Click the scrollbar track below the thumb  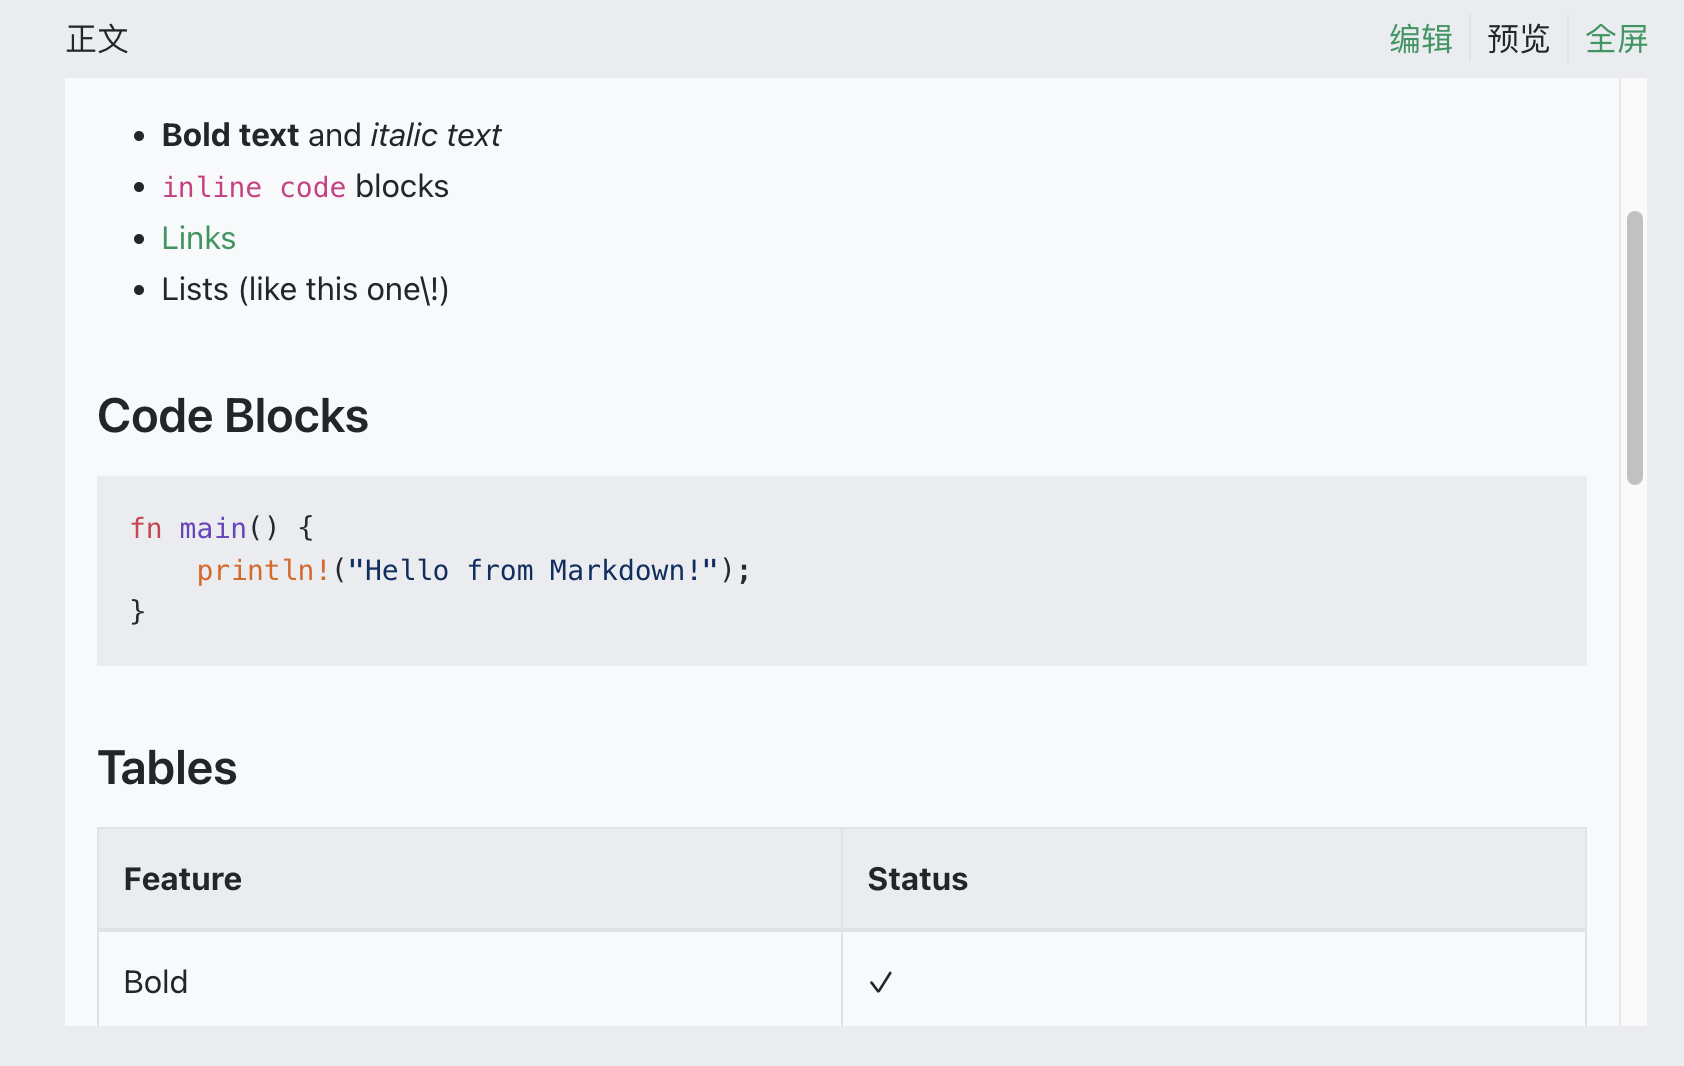pos(1635,750)
